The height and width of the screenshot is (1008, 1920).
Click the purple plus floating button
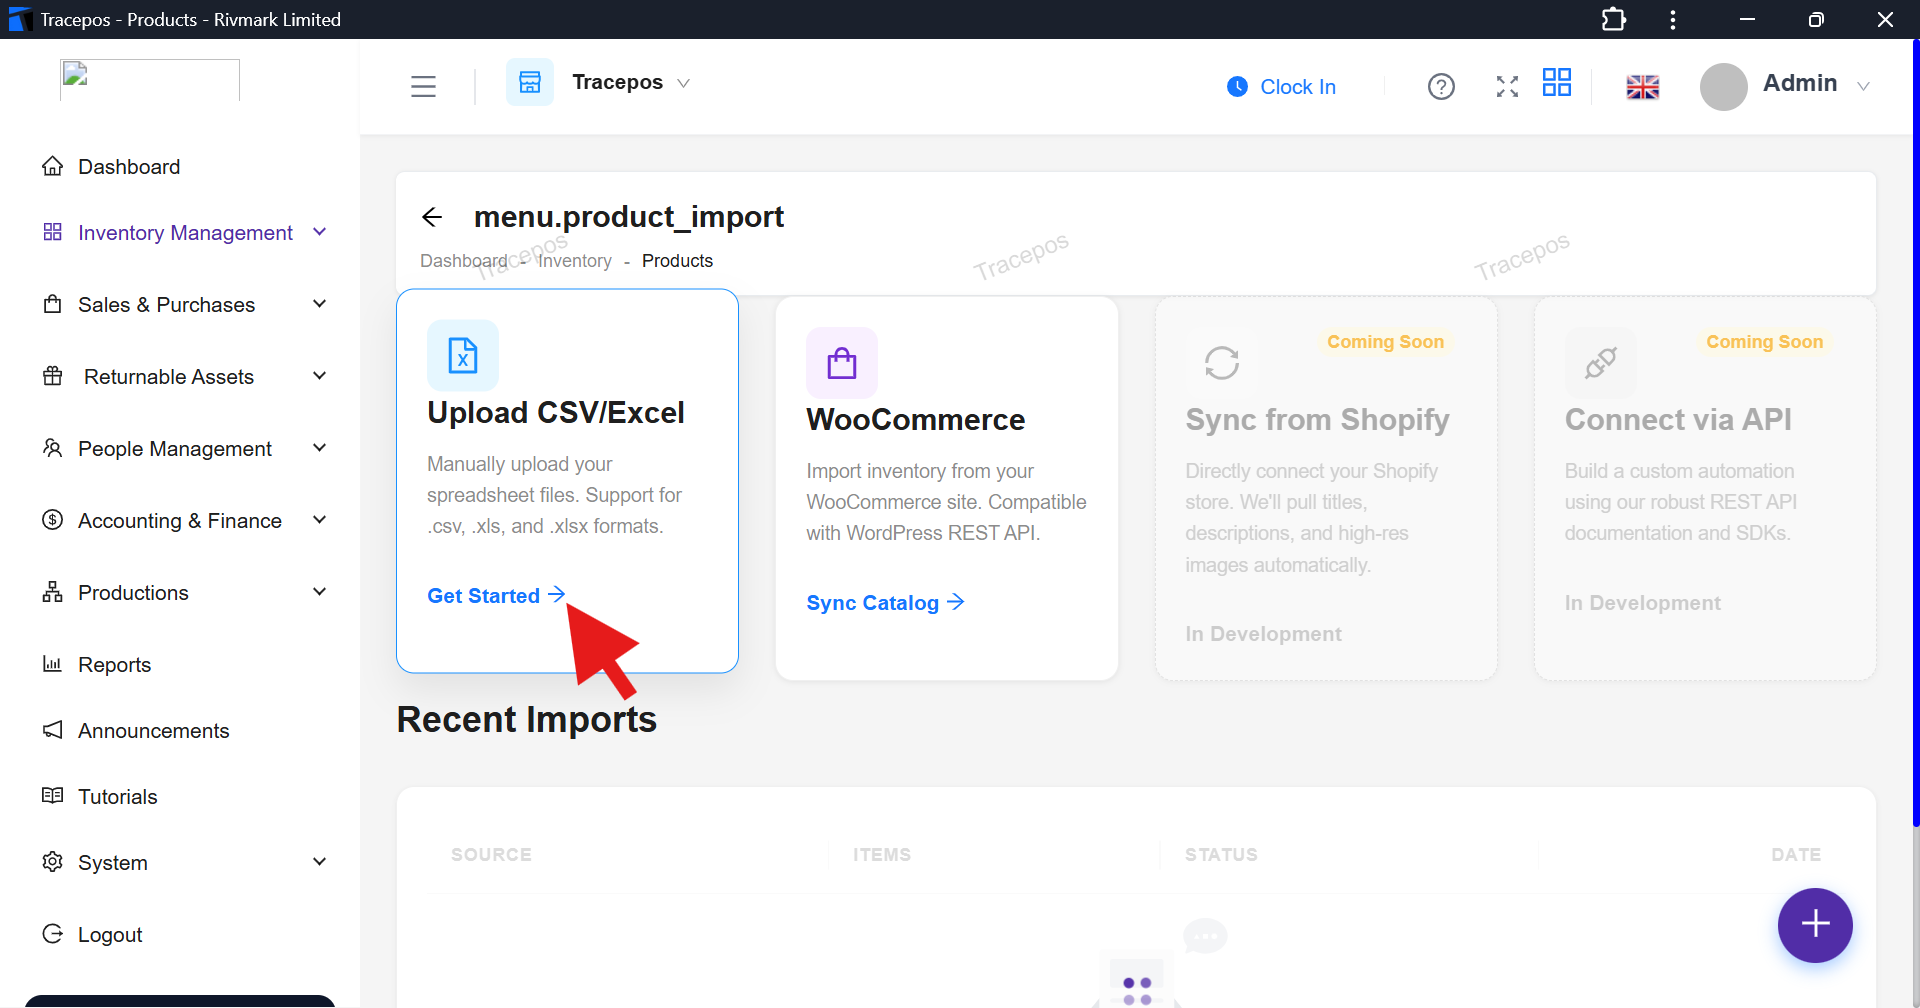click(x=1815, y=925)
